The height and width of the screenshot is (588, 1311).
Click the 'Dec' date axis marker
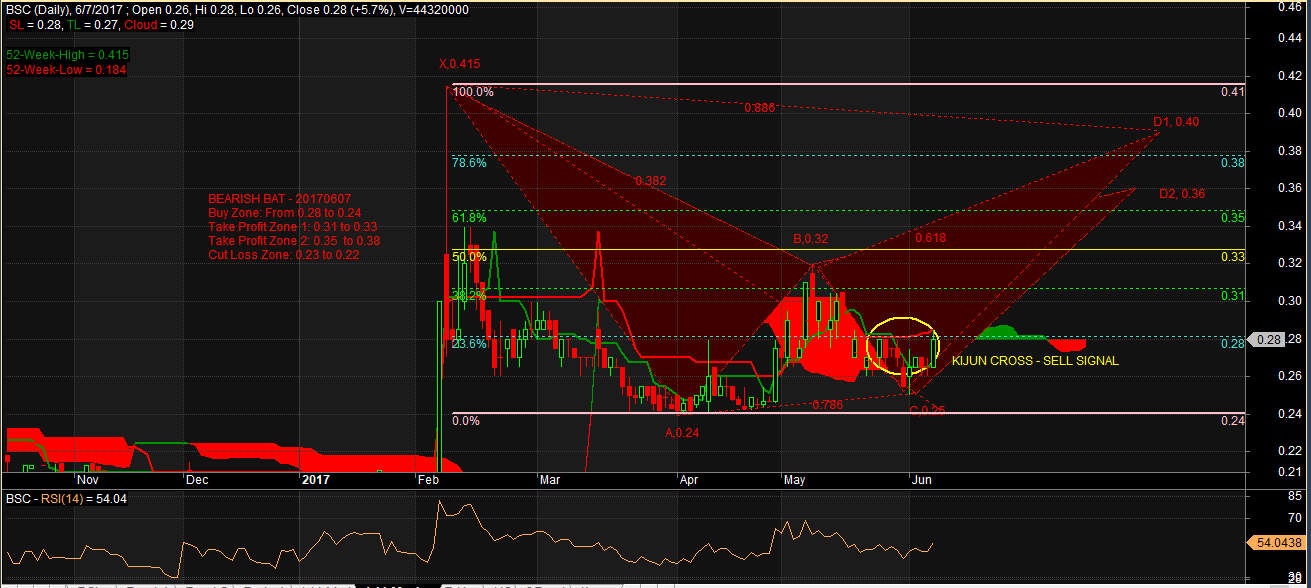coord(198,479)
